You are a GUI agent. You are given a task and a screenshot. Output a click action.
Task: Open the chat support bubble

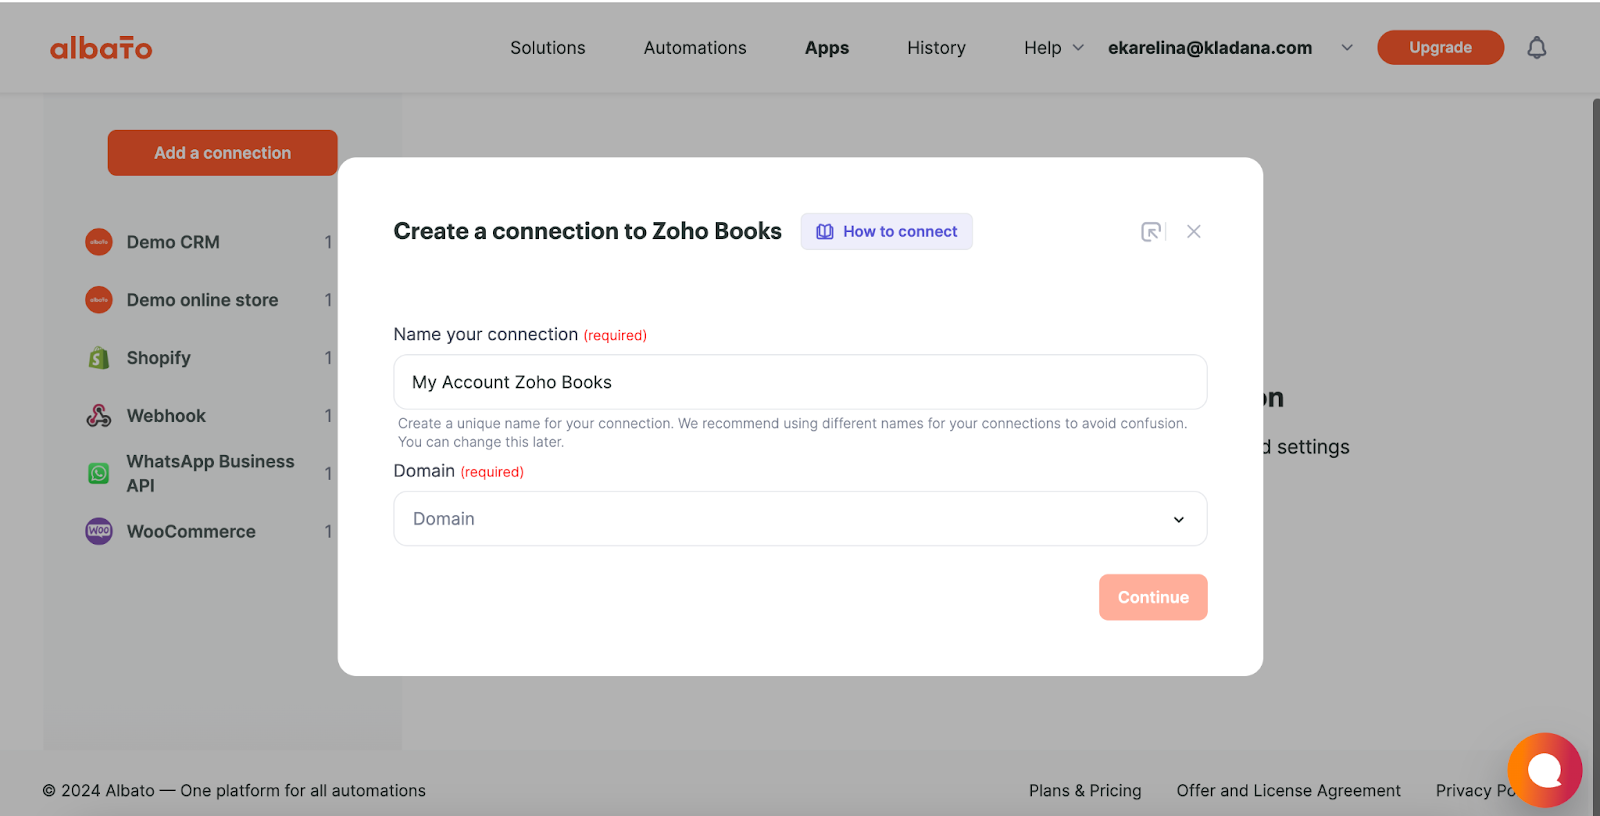1544,770
